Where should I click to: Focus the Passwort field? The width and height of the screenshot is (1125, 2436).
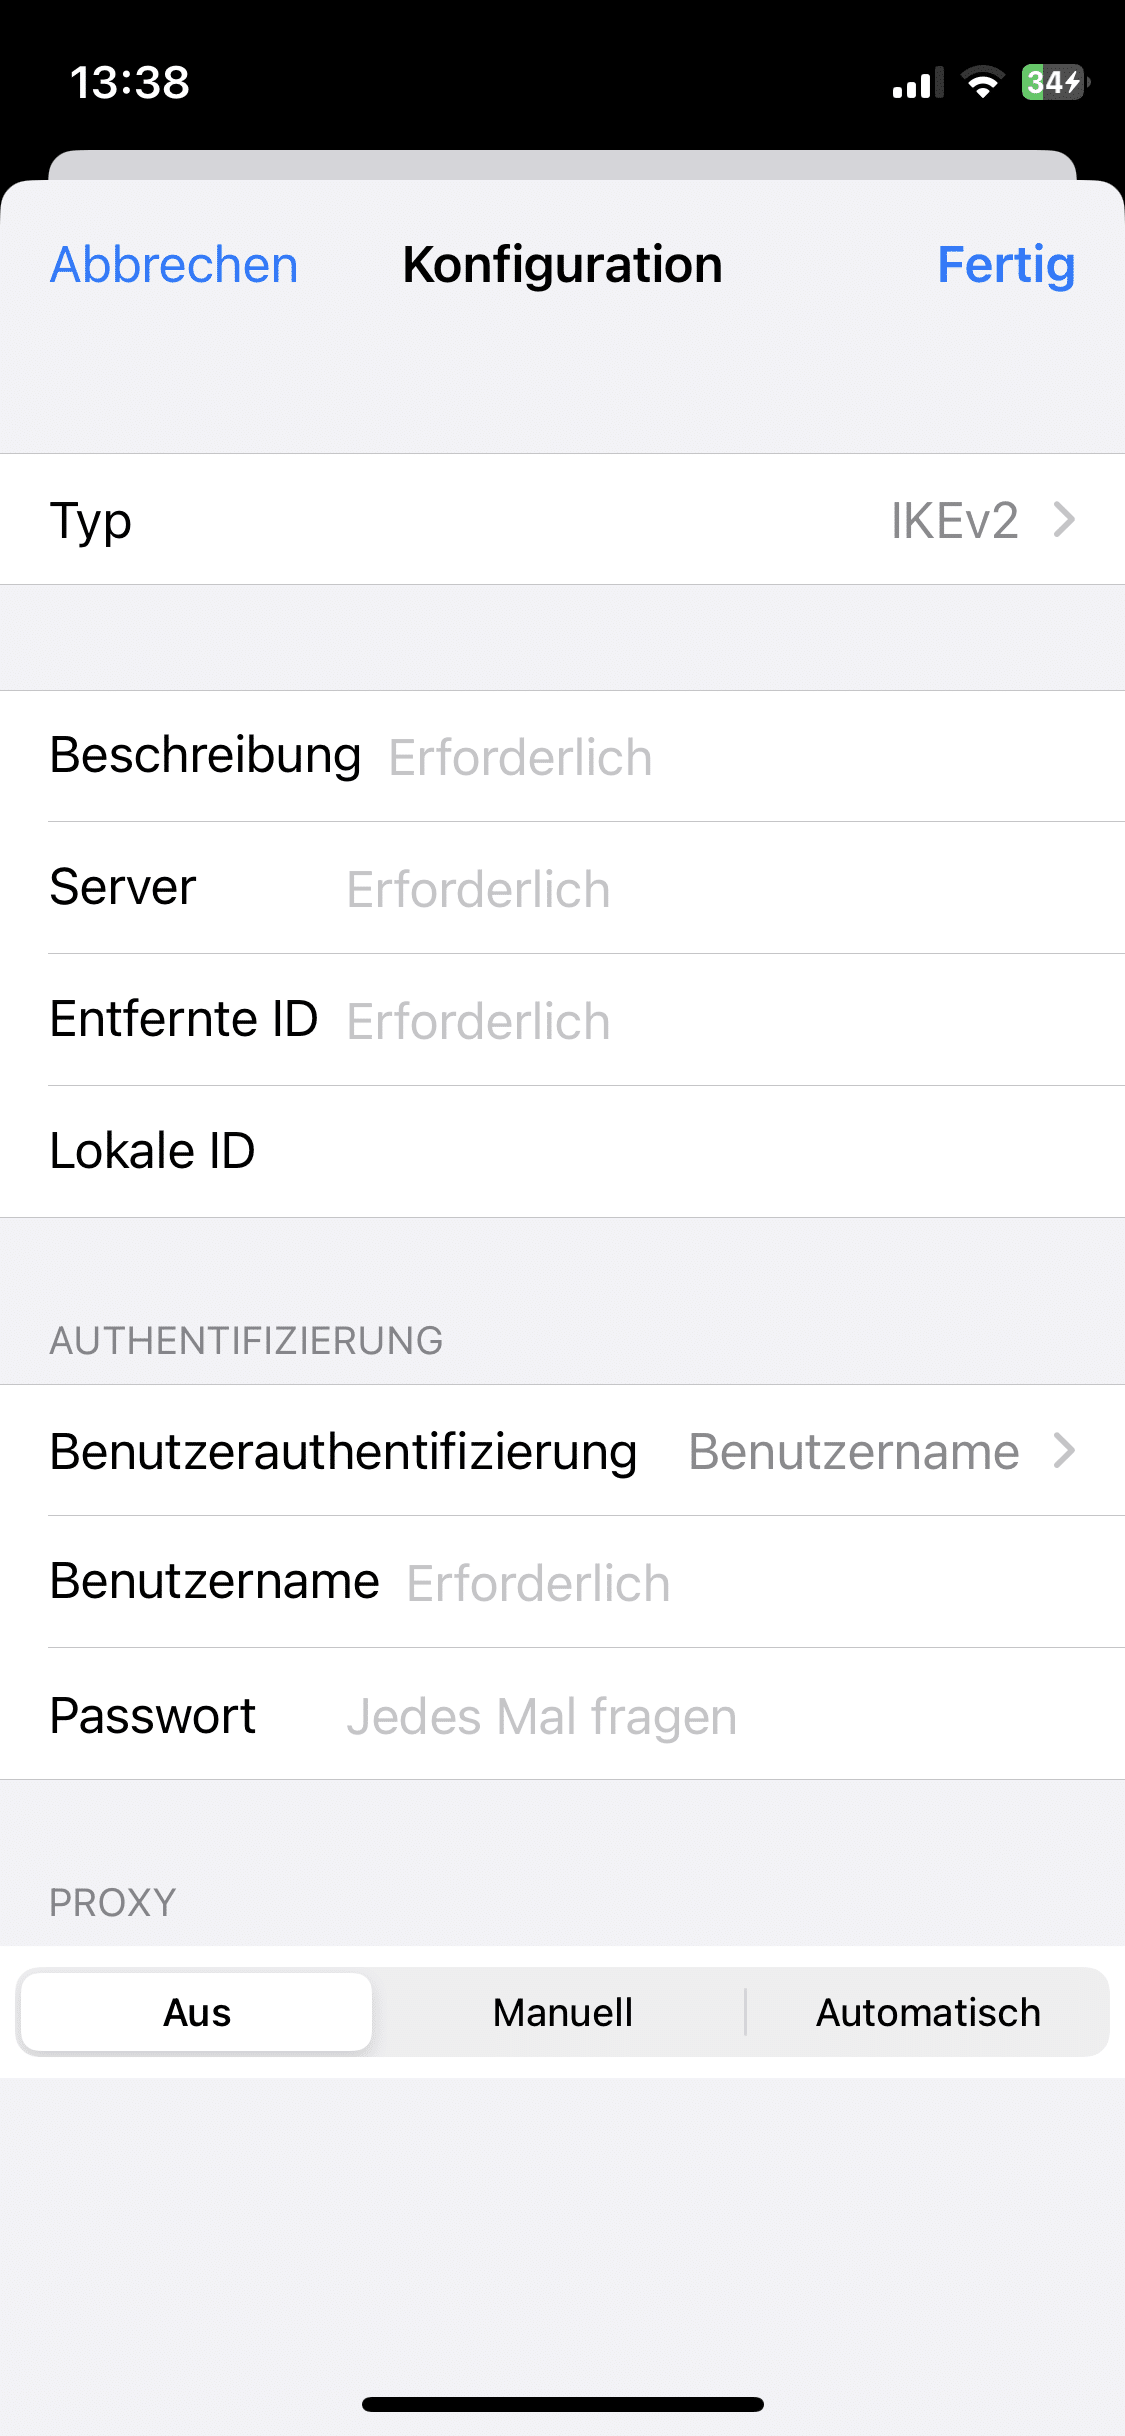coord(720,1716)
